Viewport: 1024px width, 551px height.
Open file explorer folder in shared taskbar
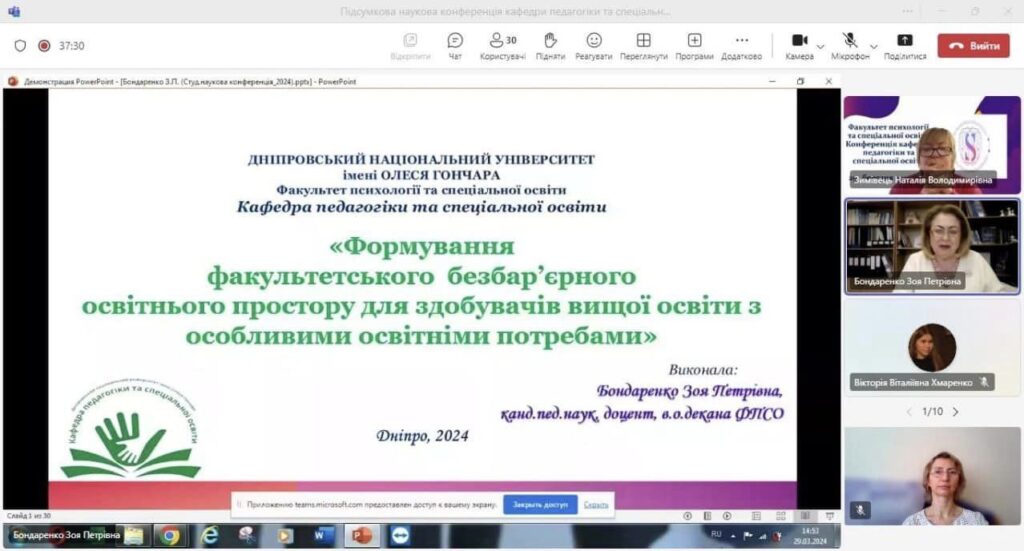[134, 536]
